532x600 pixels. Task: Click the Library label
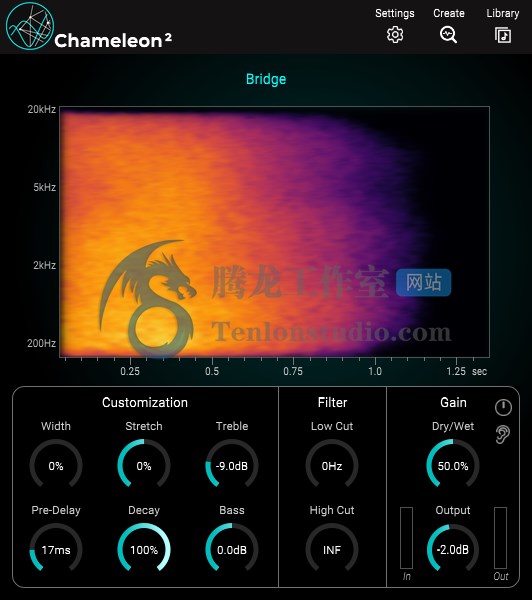click(x=503, y=13)
